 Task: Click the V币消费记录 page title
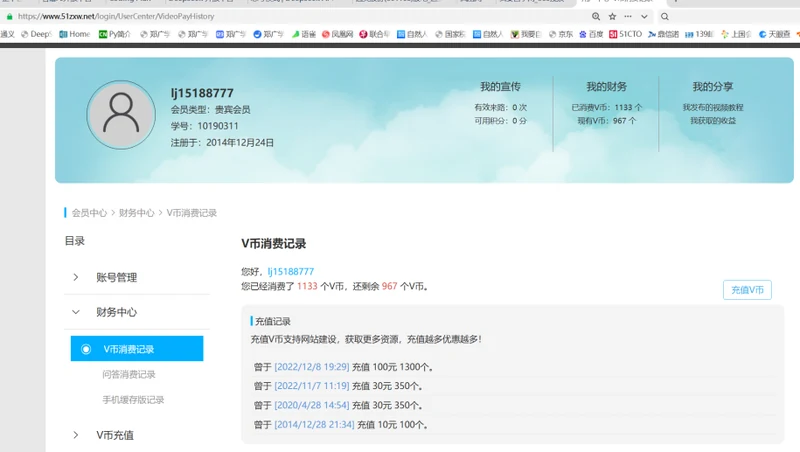(x=273, y=244)
